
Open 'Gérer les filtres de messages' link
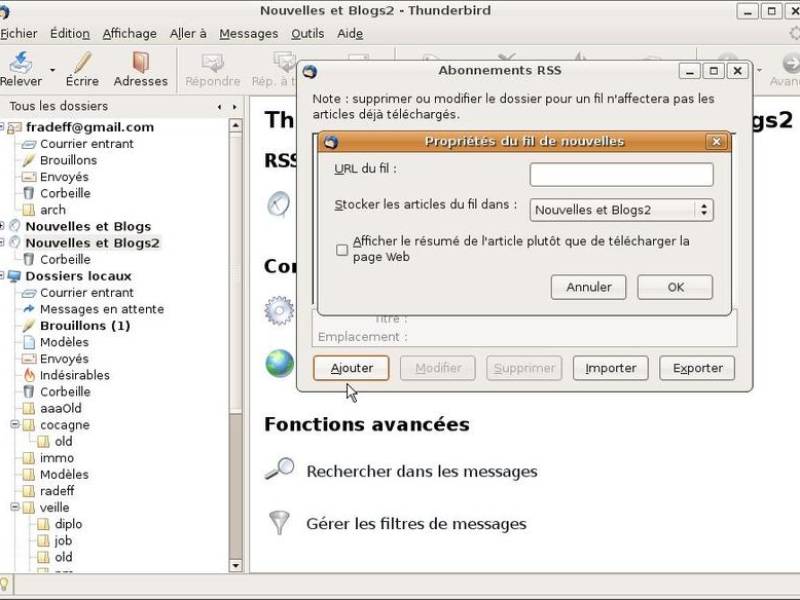416,523
